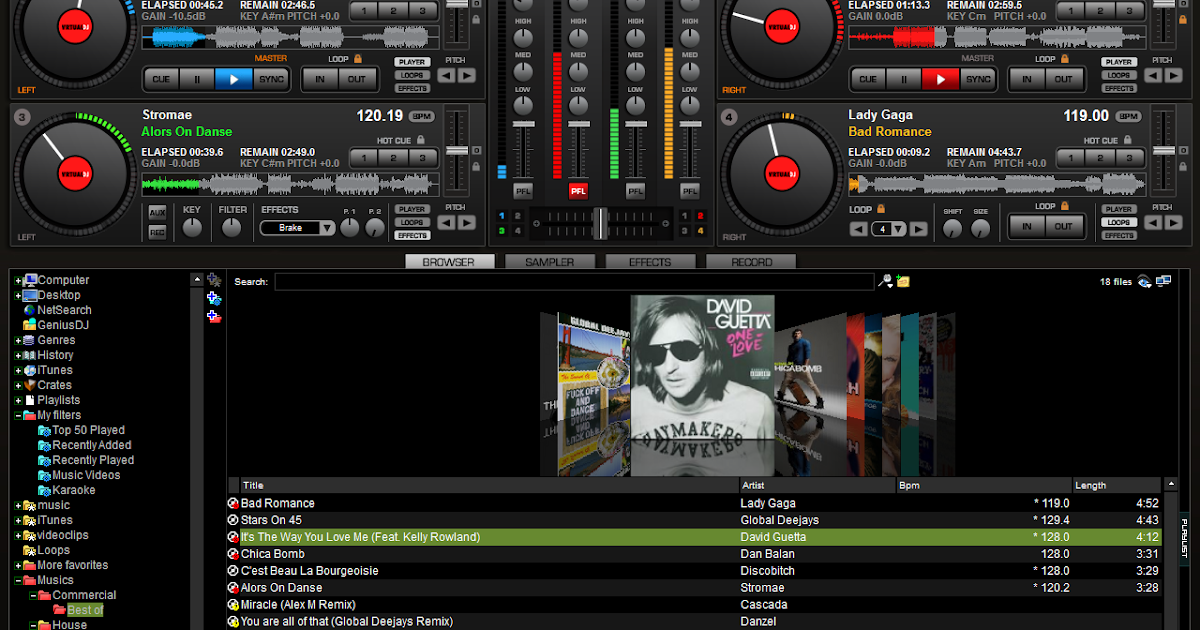Click the Stromae deck pitch fader
The height and width of the screenshot is (630, 1200).
457,151
